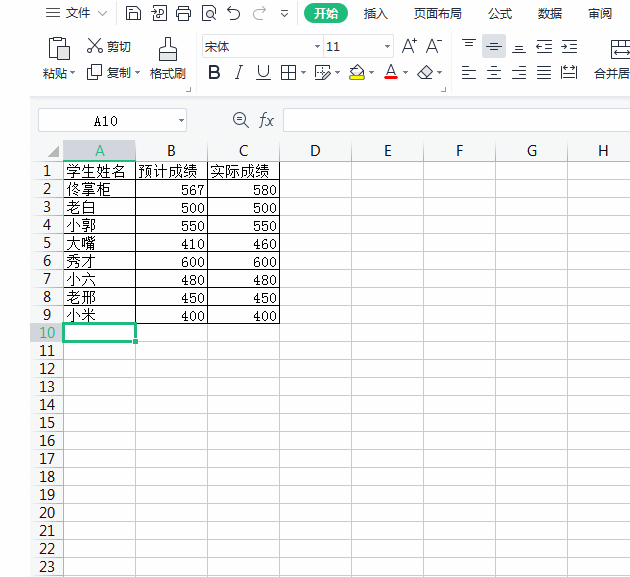The image size is (630, 577).
Task: Increase font size with A+ icon
Action: click(x=409, y=46)
